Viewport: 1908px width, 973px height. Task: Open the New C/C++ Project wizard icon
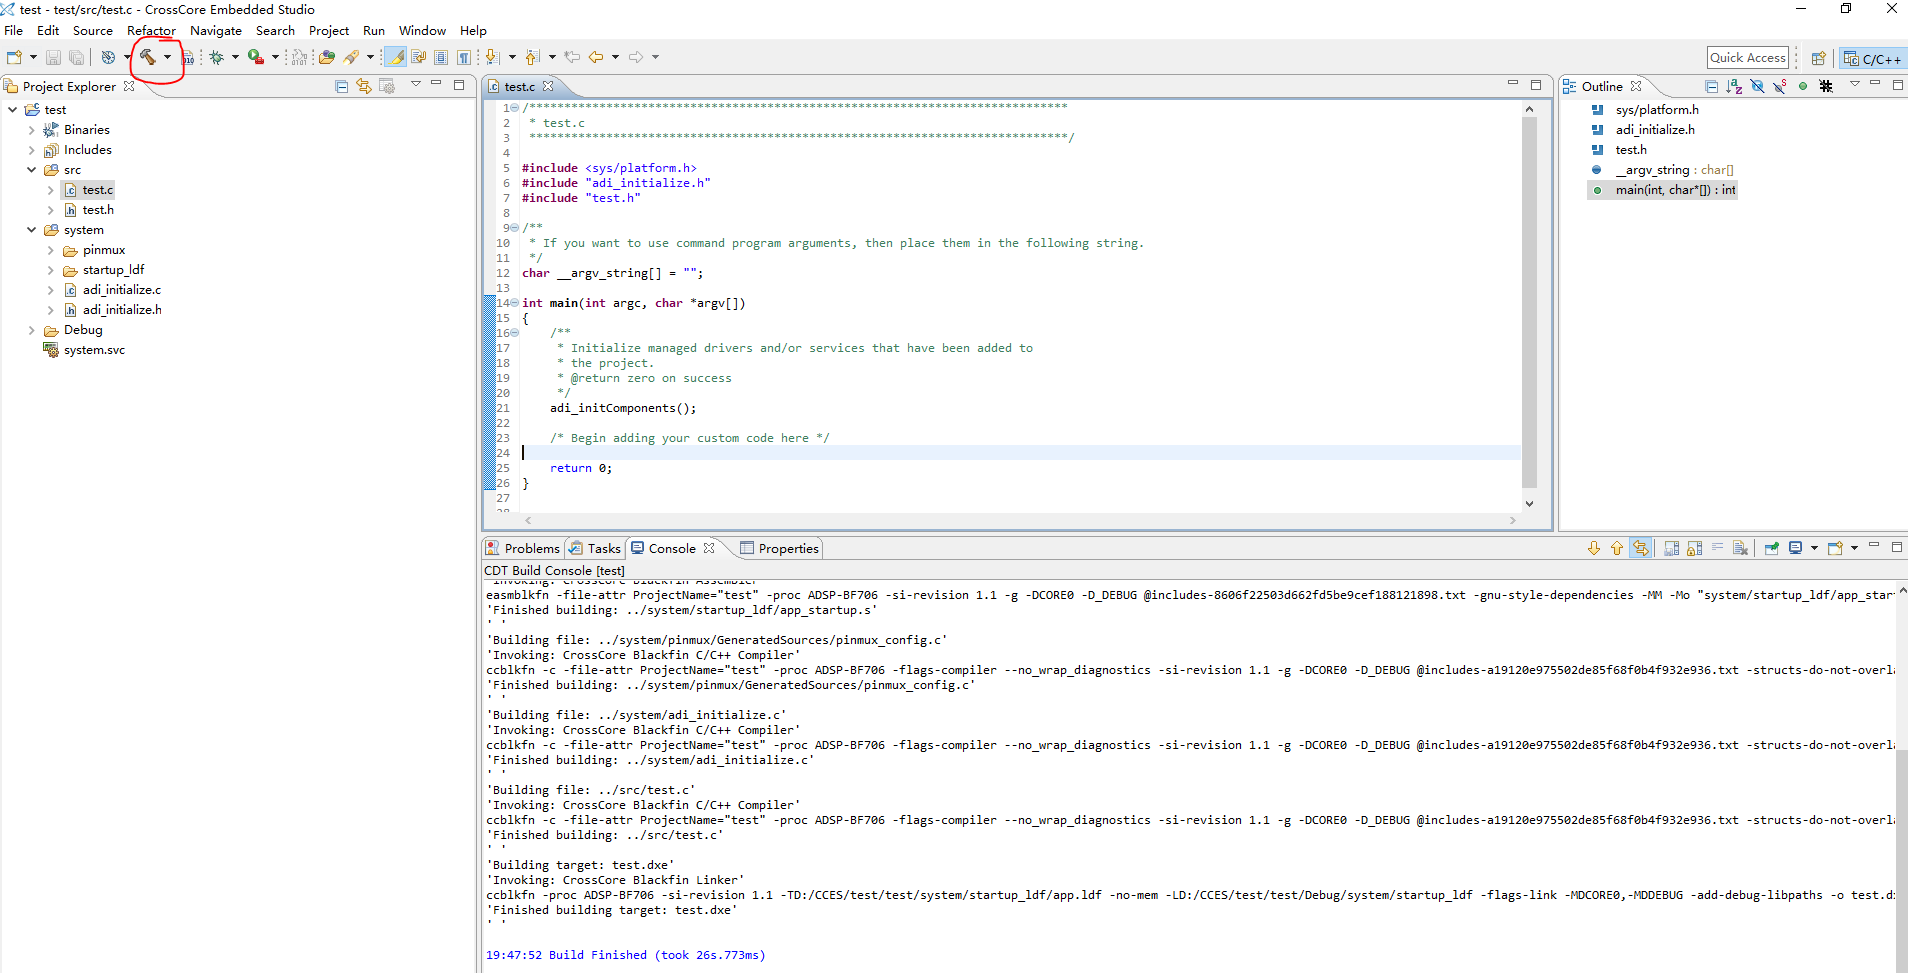(x=14, y=57)
